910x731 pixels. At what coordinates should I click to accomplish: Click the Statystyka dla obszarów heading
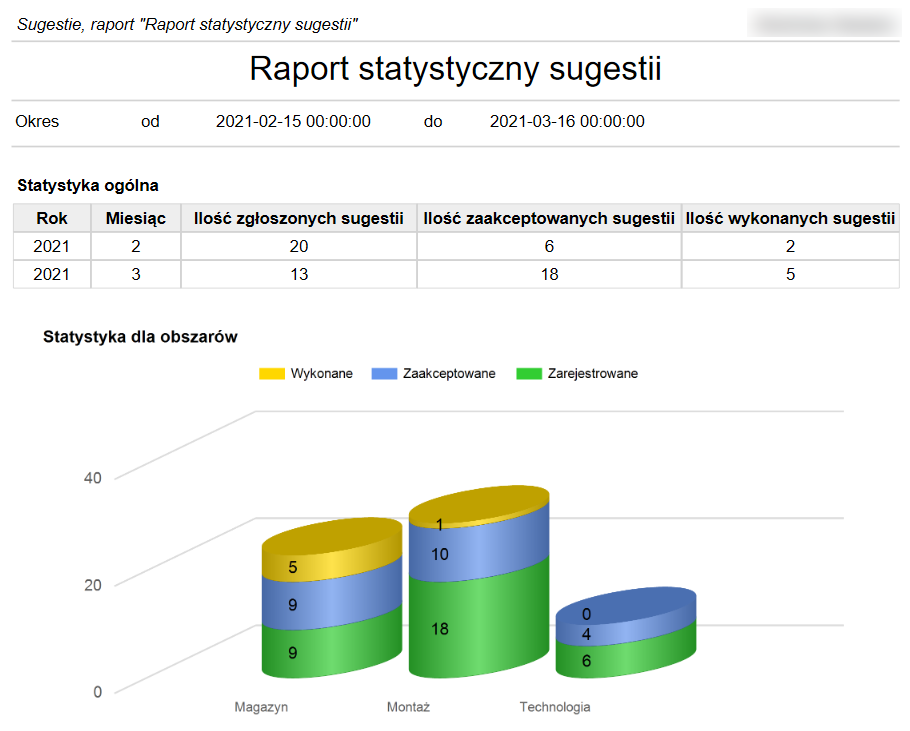click(140, 337)
